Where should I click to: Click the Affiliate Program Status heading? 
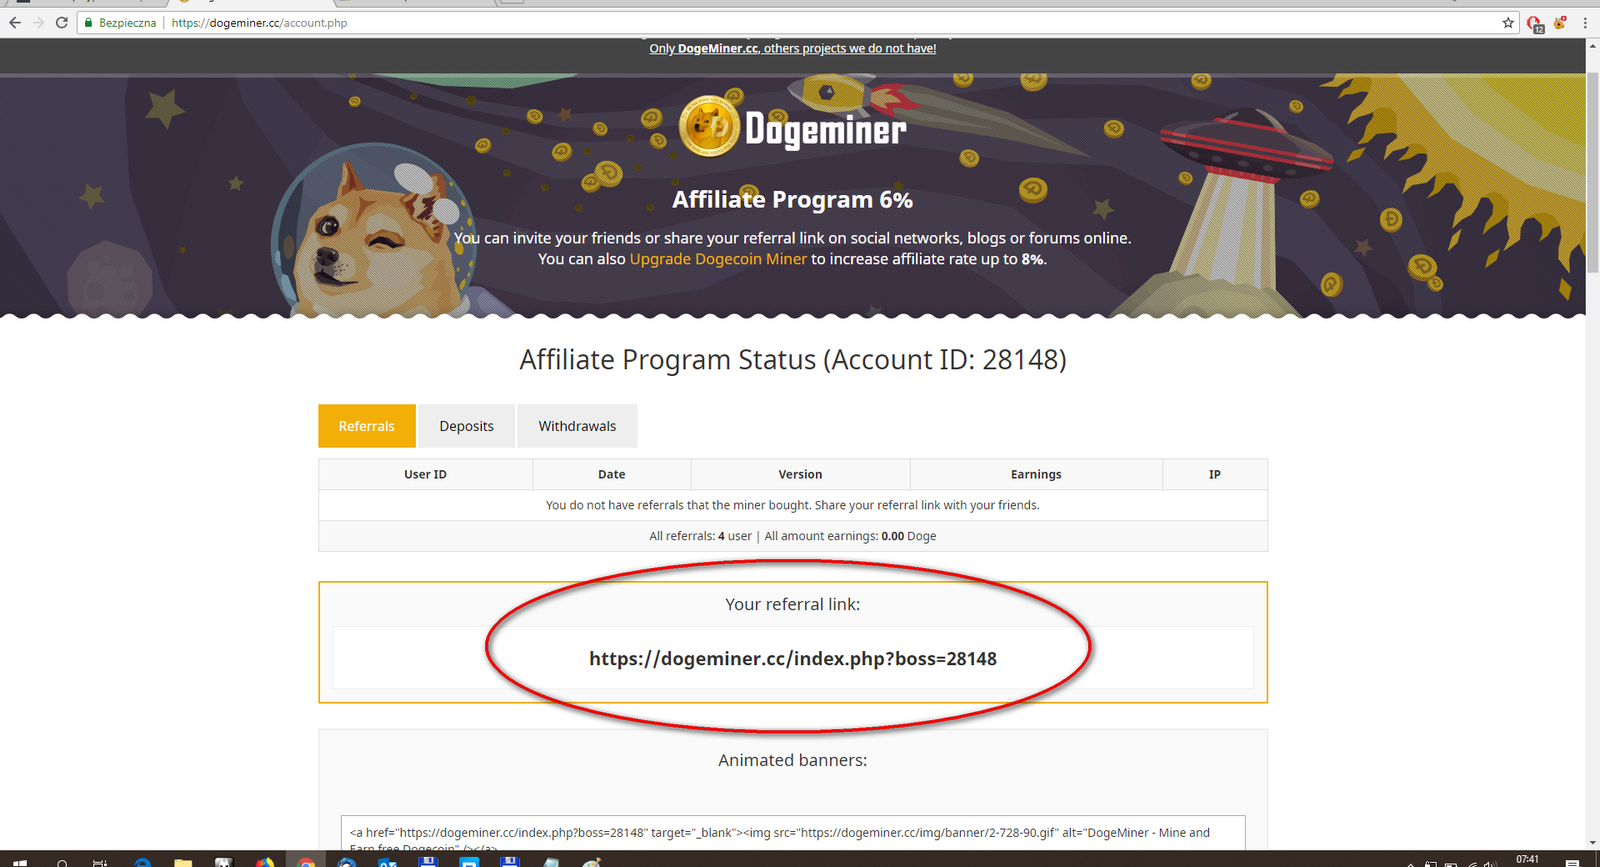[793, 360]
